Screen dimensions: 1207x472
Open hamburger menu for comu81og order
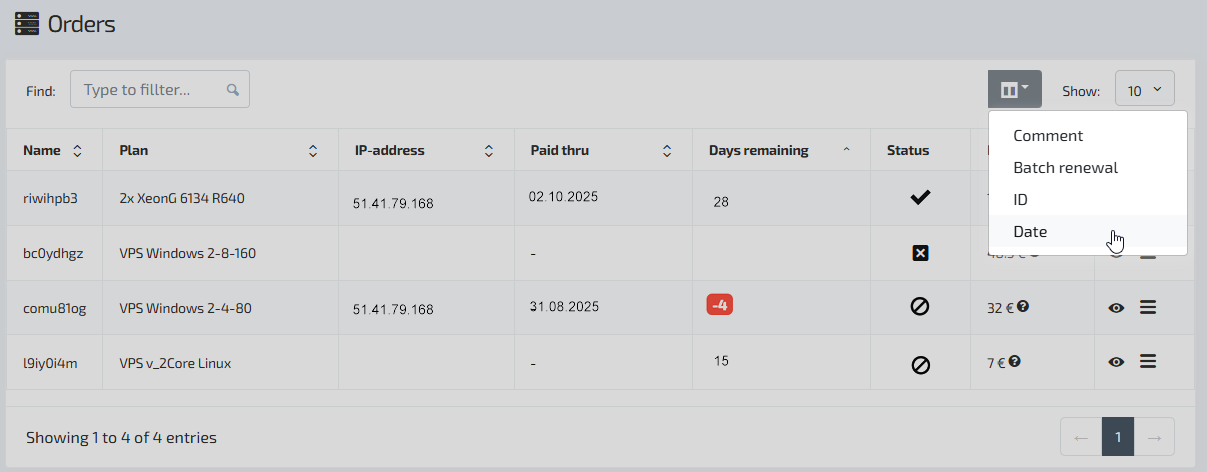[x=1148, y=307]
